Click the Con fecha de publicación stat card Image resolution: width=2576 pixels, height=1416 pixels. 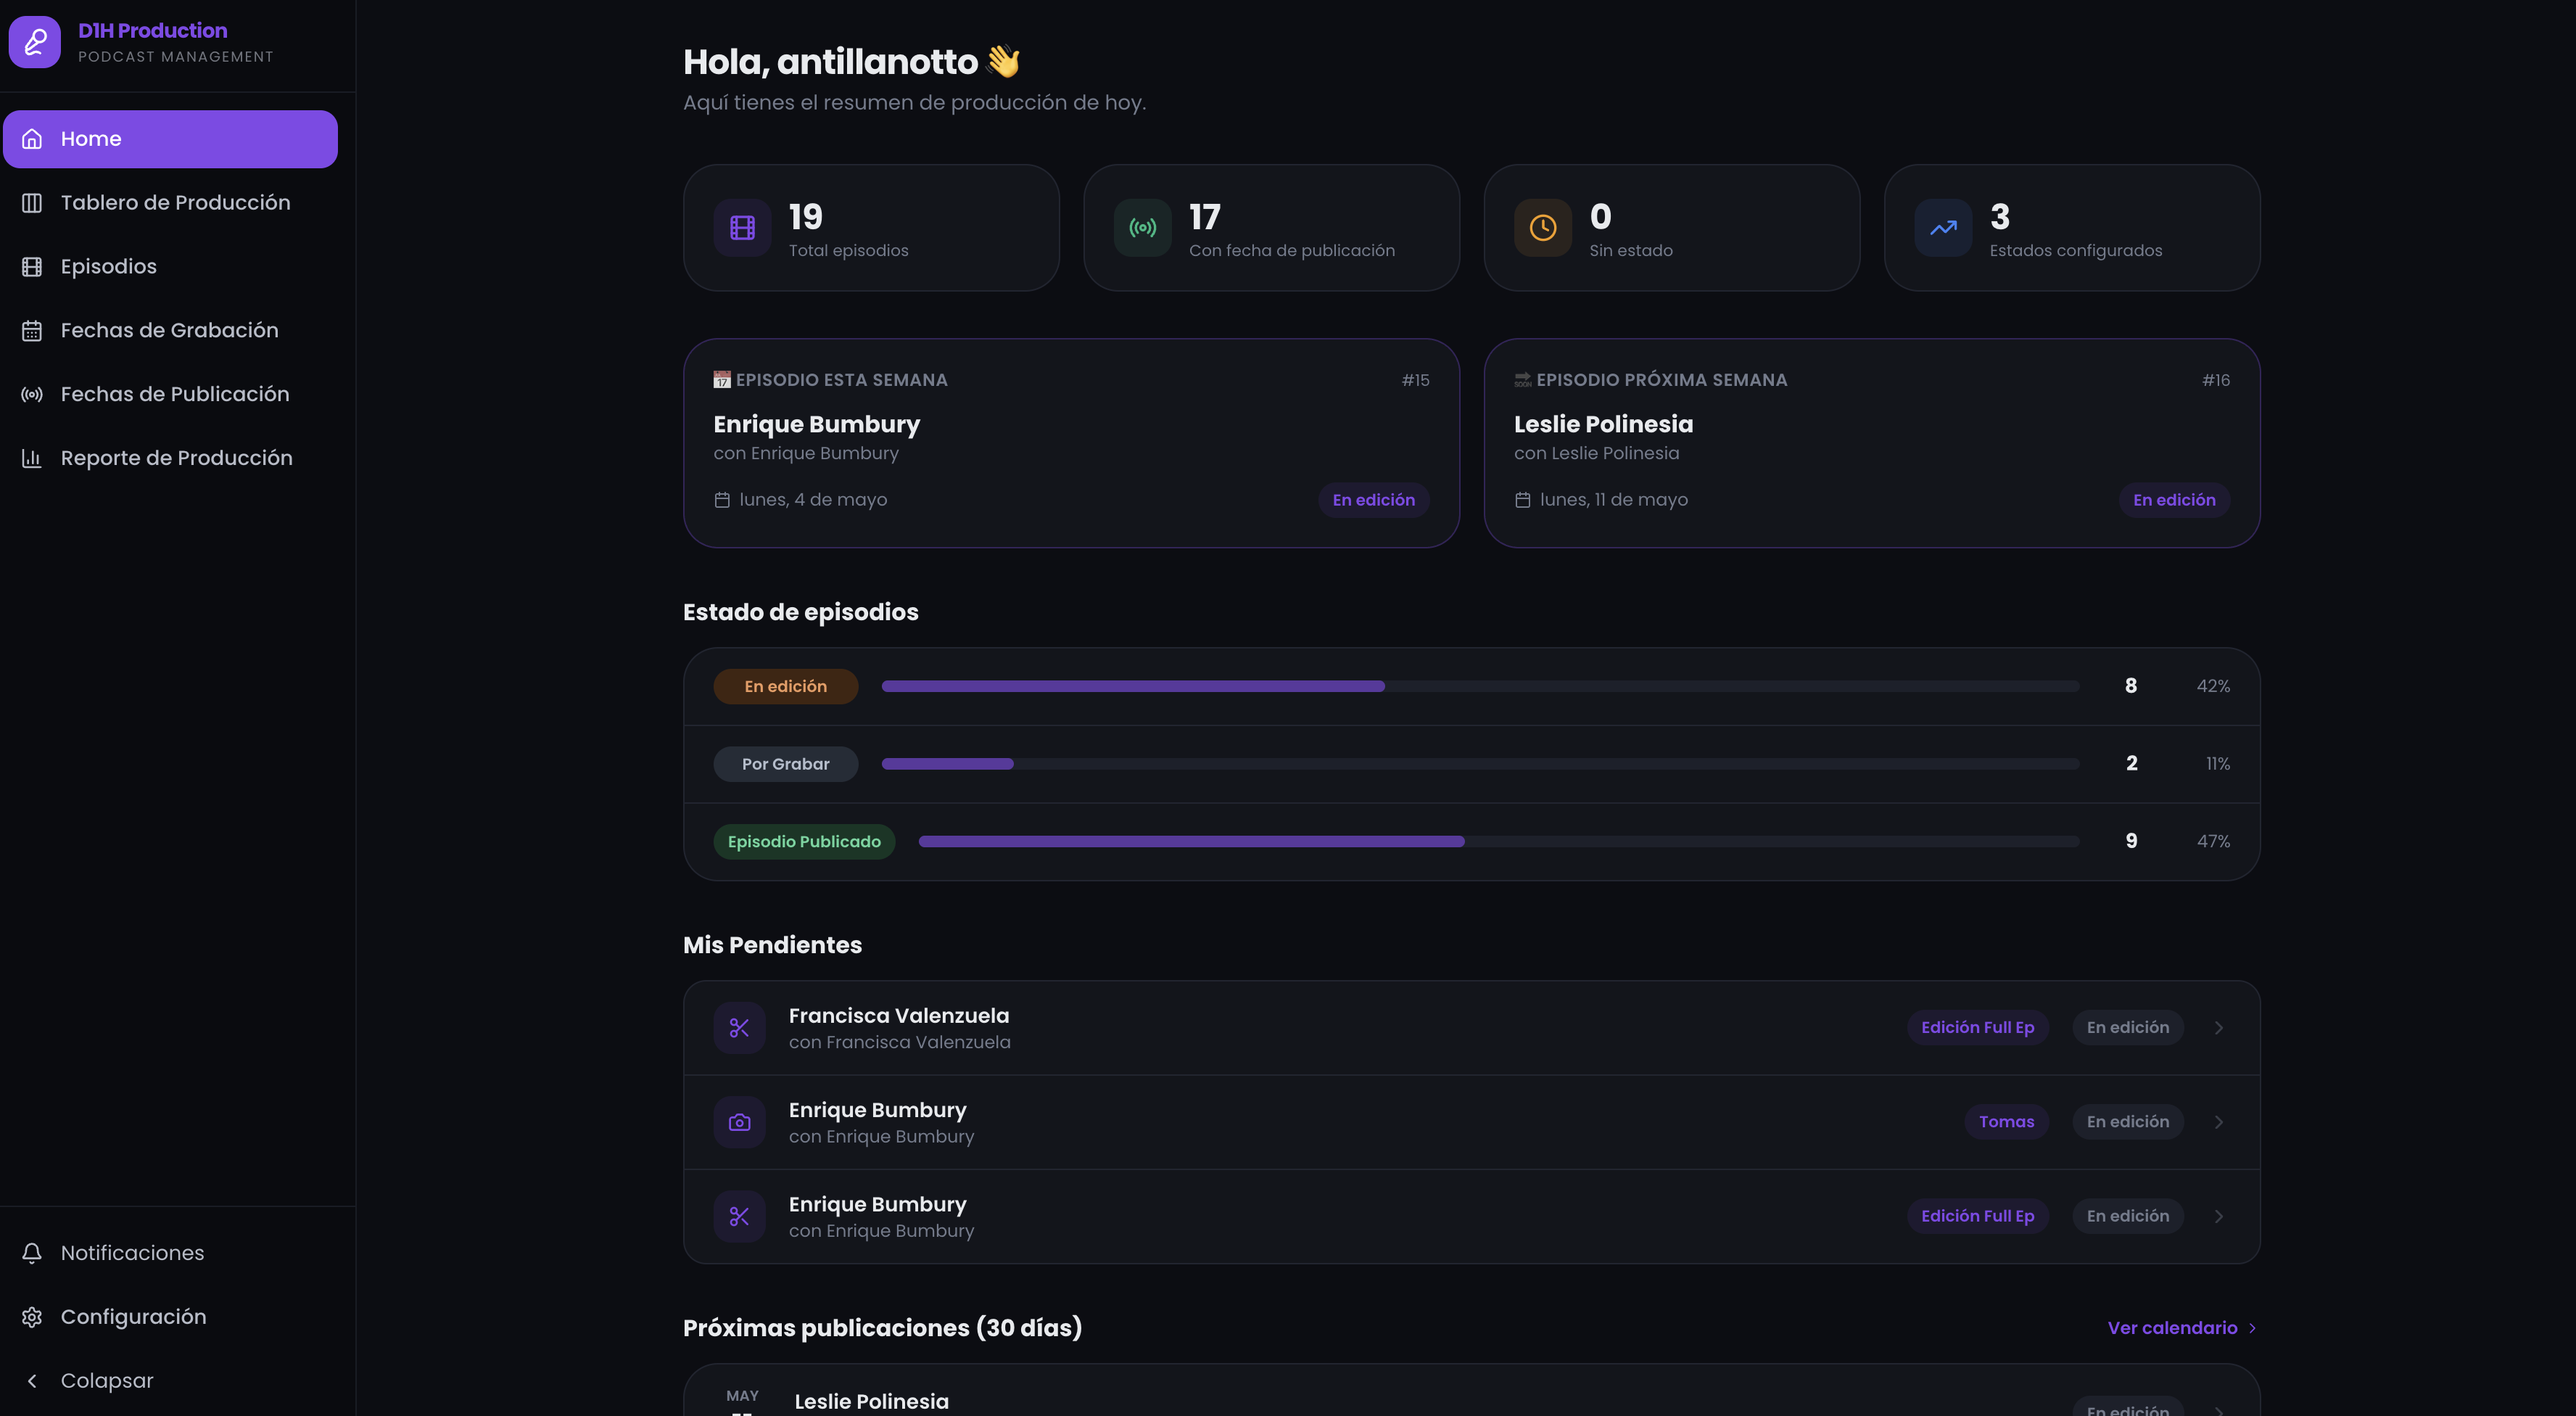pos(1271,228)
